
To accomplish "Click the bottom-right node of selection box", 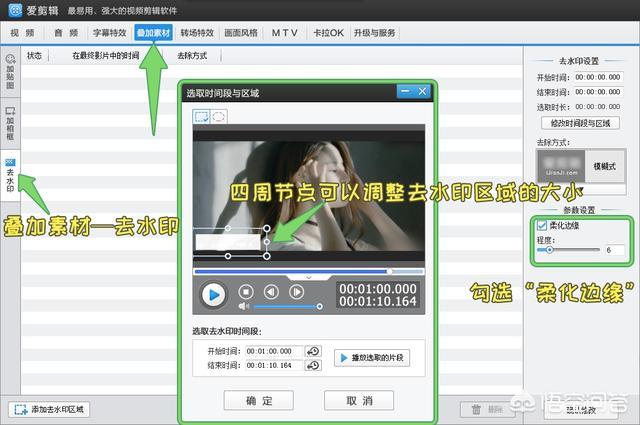I will pos(267,256).
